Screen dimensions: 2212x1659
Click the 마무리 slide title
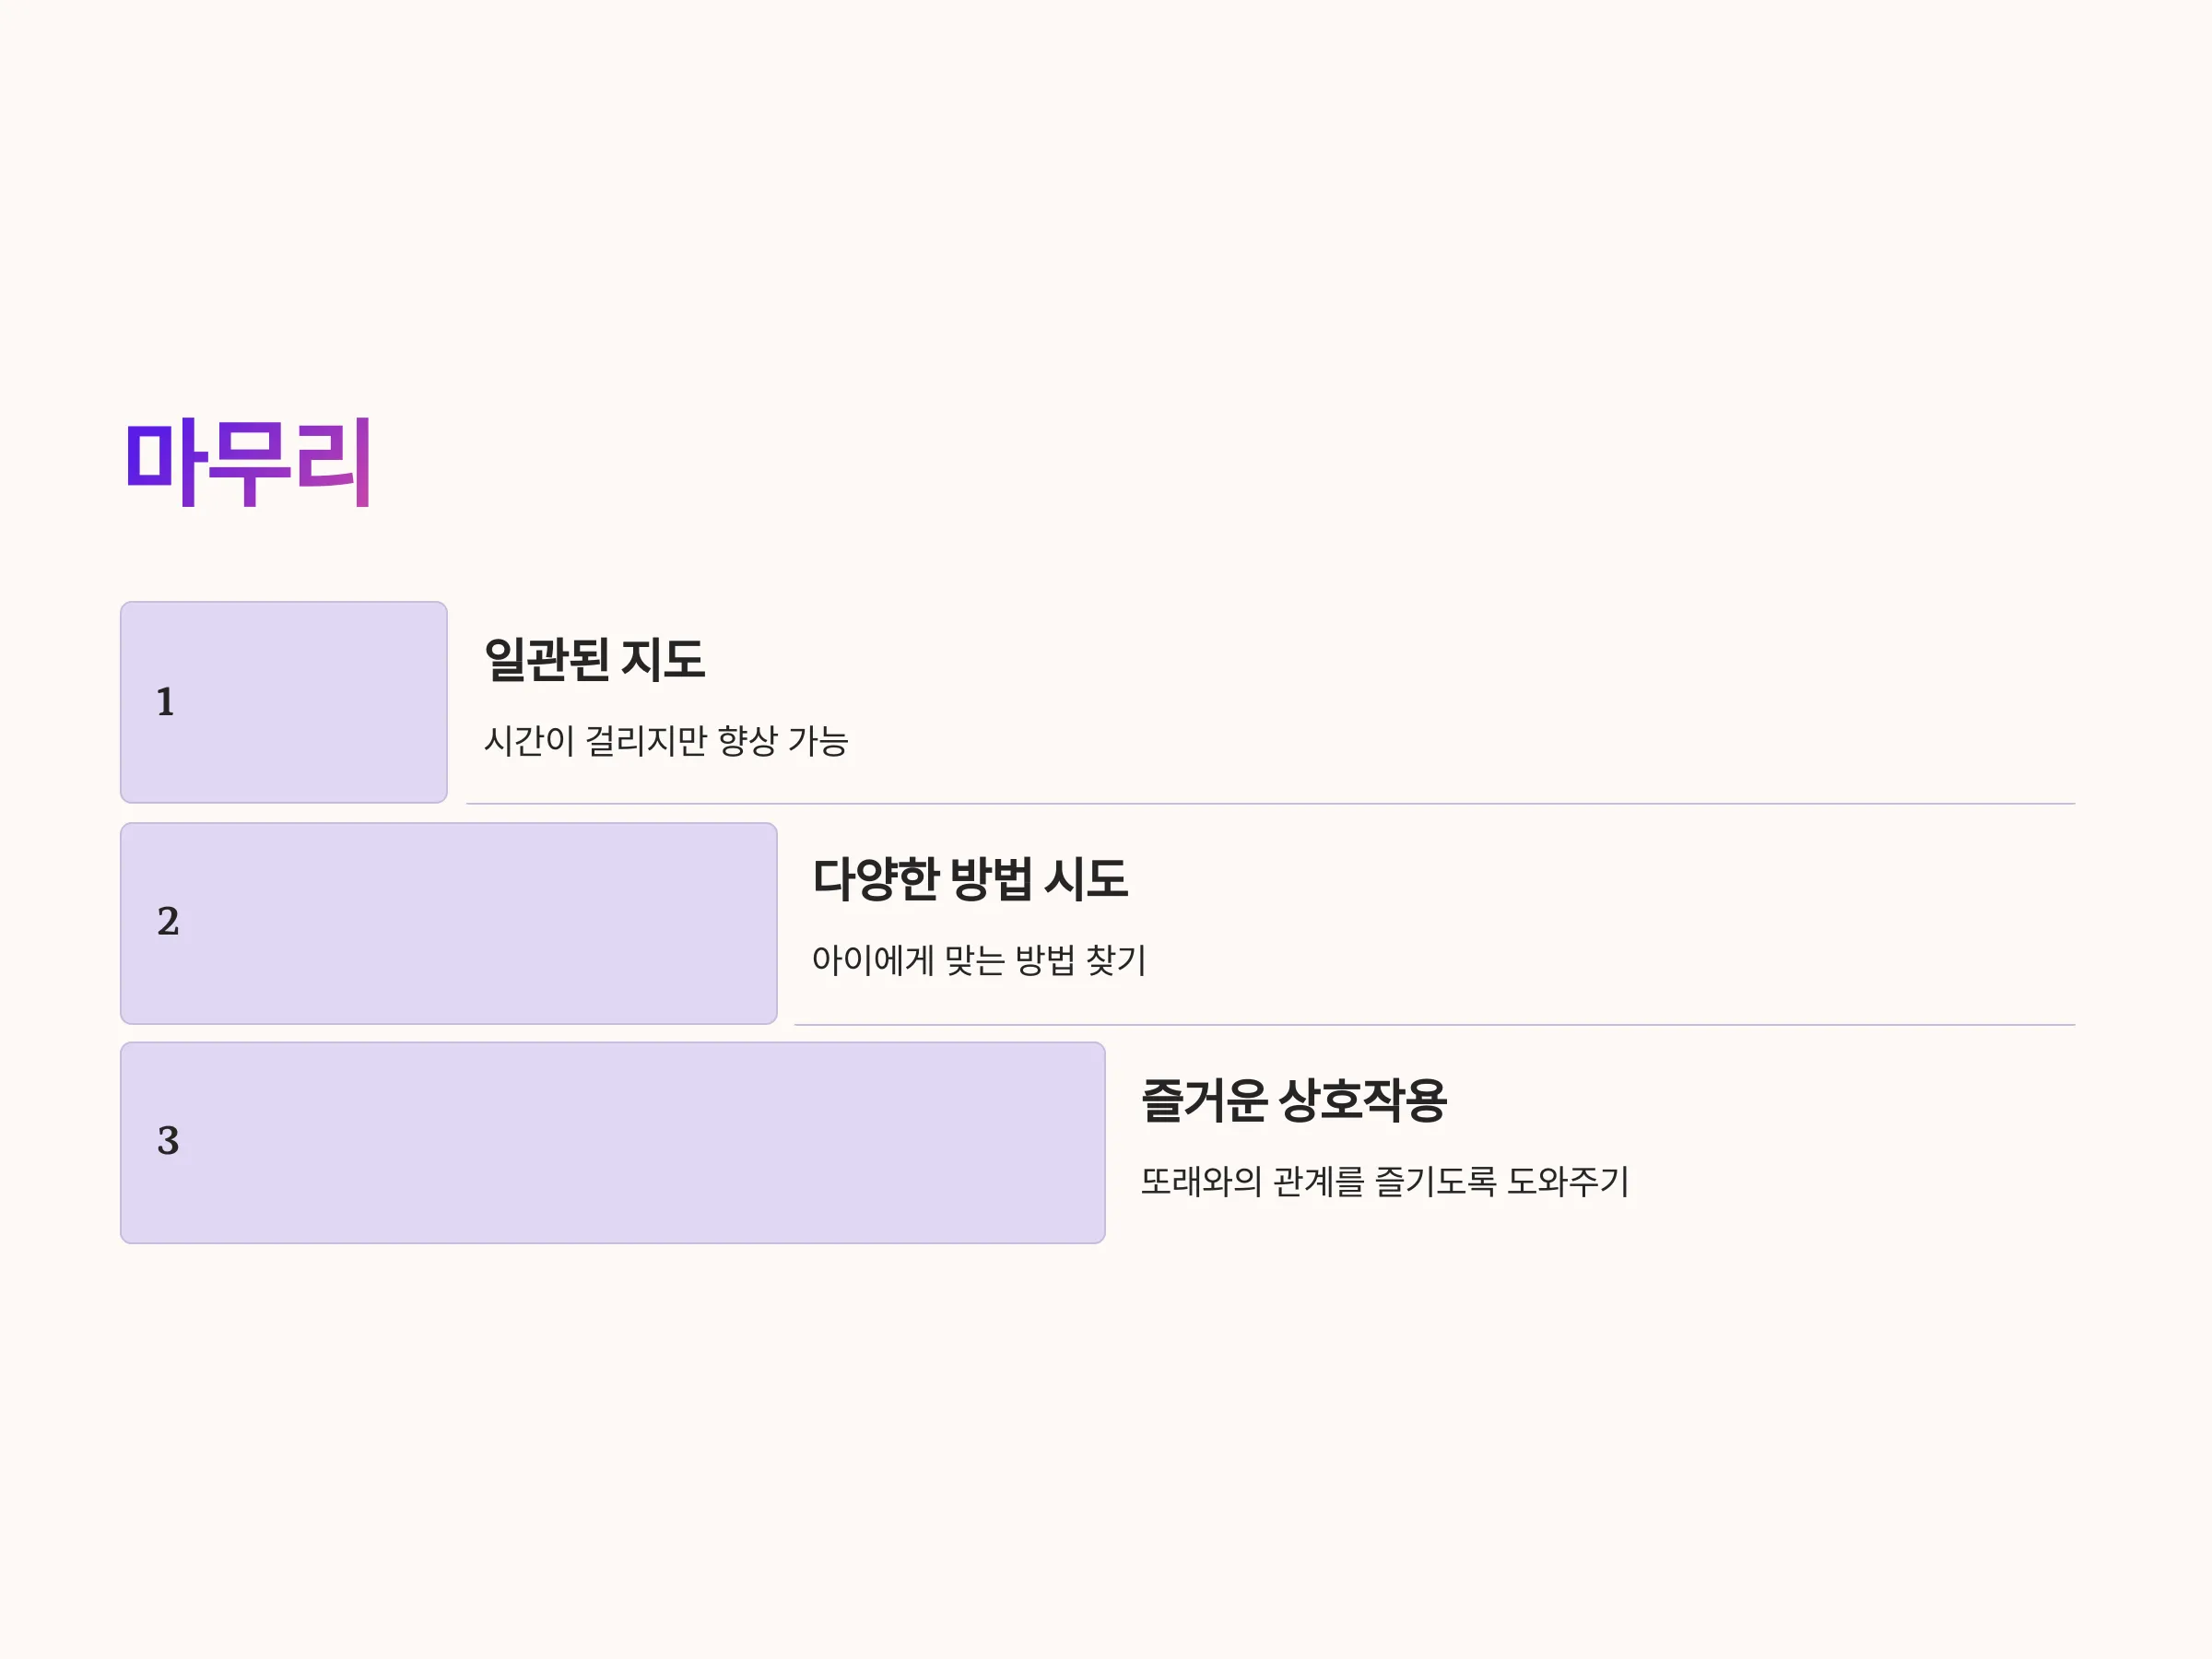tap(249, 463)
